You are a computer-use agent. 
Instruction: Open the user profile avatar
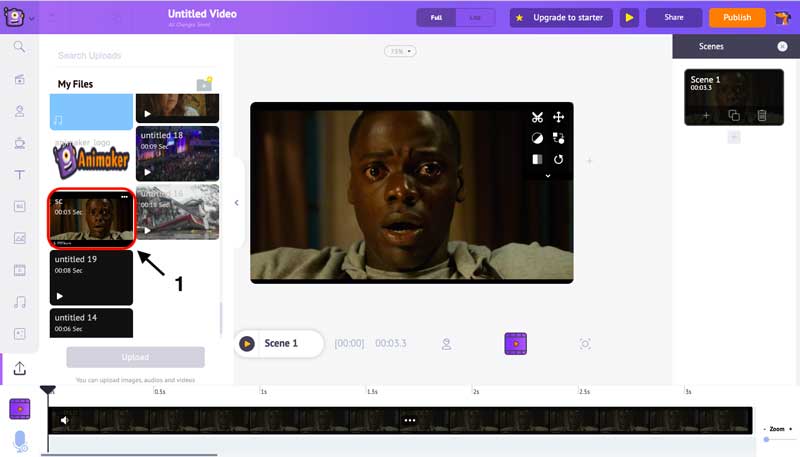782,18
